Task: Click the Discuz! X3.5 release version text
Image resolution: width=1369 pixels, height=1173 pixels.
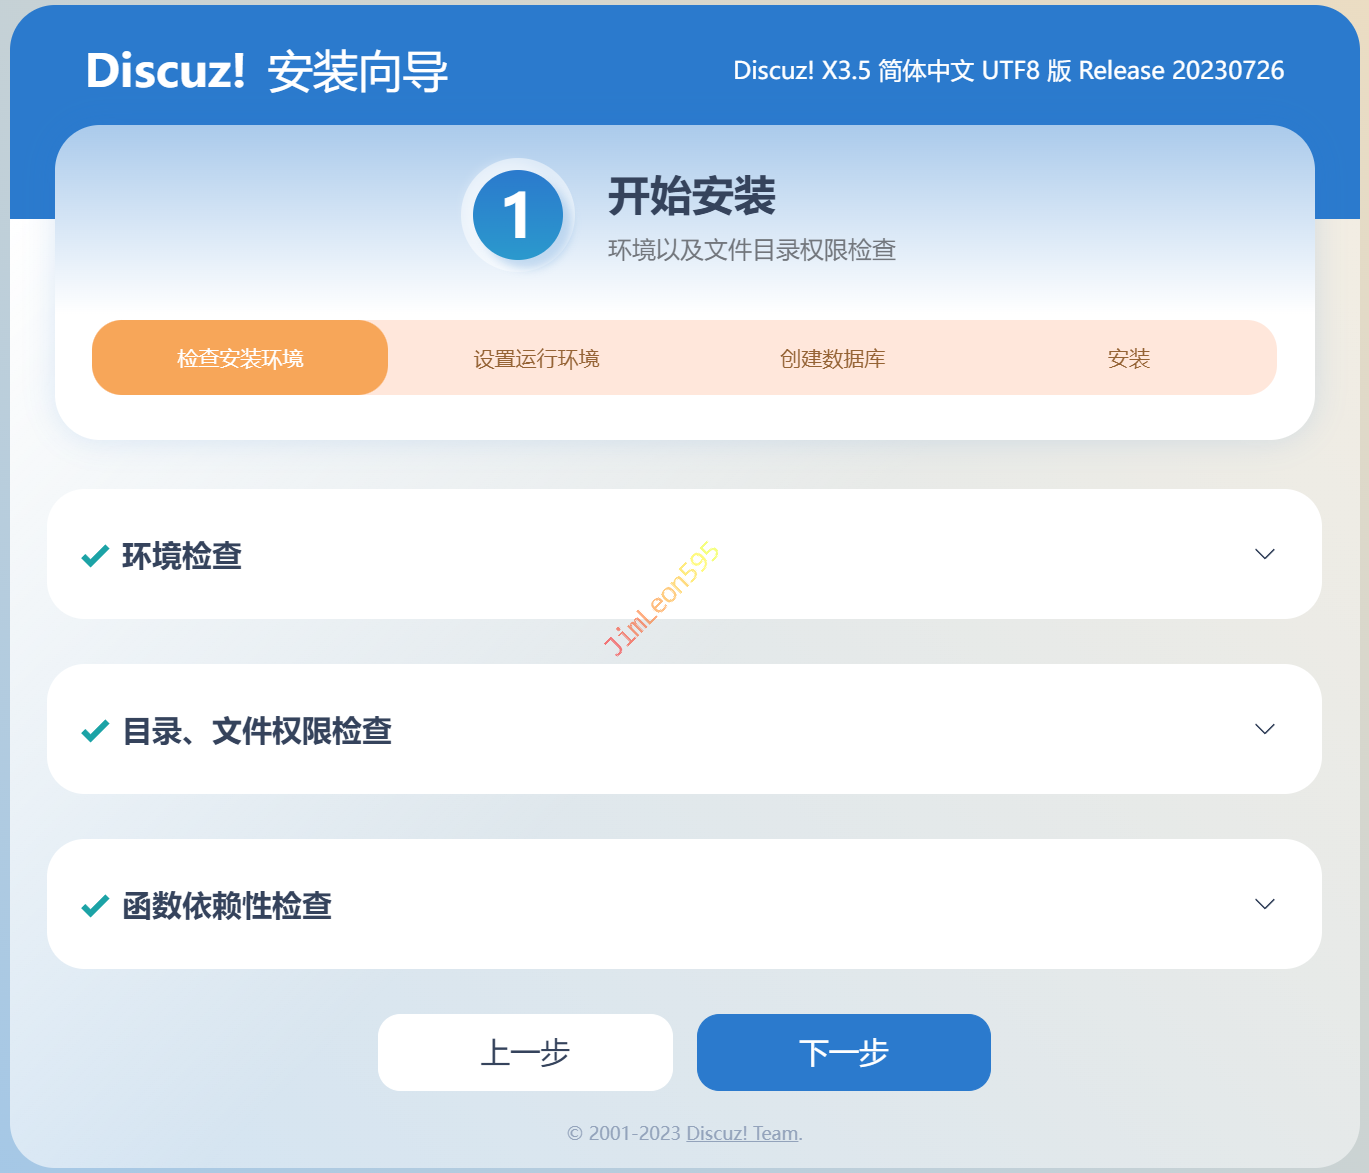Action: (1008, 71)
